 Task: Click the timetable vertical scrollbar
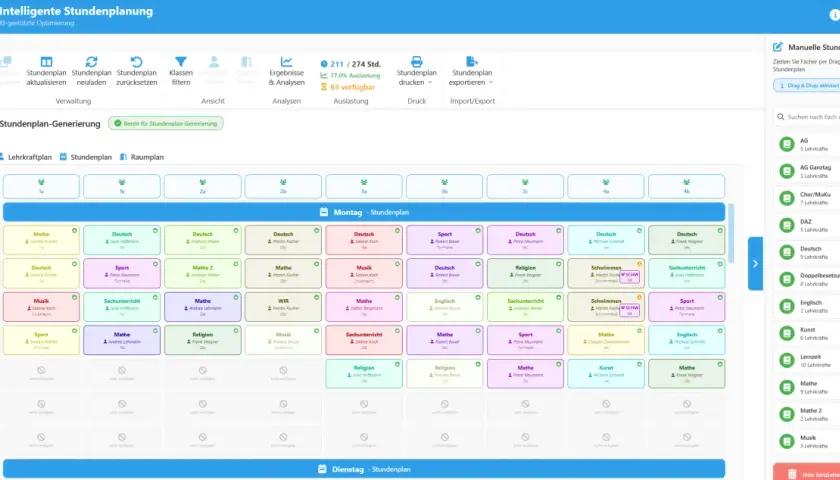[x=731, y=233]
